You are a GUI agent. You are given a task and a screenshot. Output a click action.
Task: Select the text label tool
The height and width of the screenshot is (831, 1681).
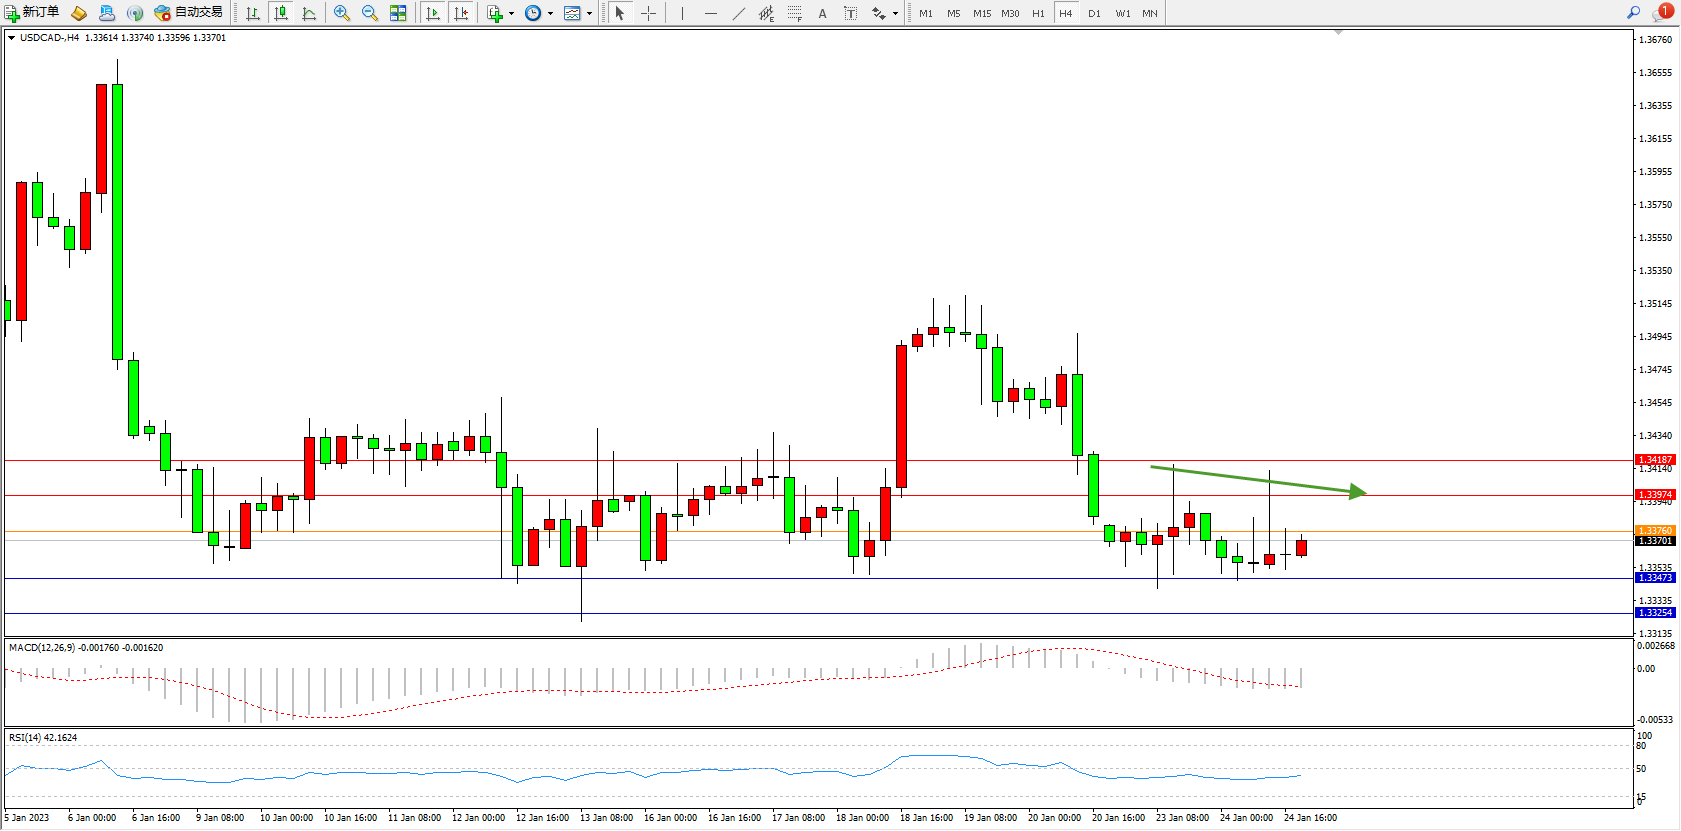tap(850, 13)
